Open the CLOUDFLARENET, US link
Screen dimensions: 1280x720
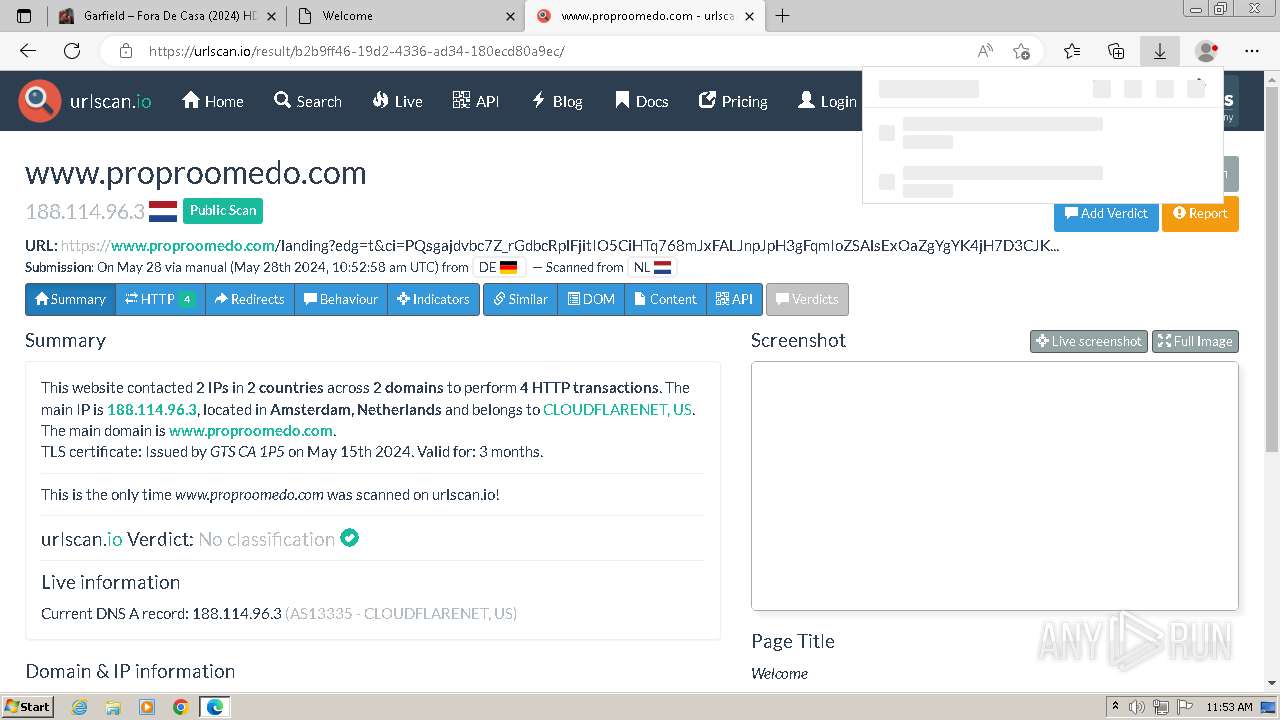617,409
